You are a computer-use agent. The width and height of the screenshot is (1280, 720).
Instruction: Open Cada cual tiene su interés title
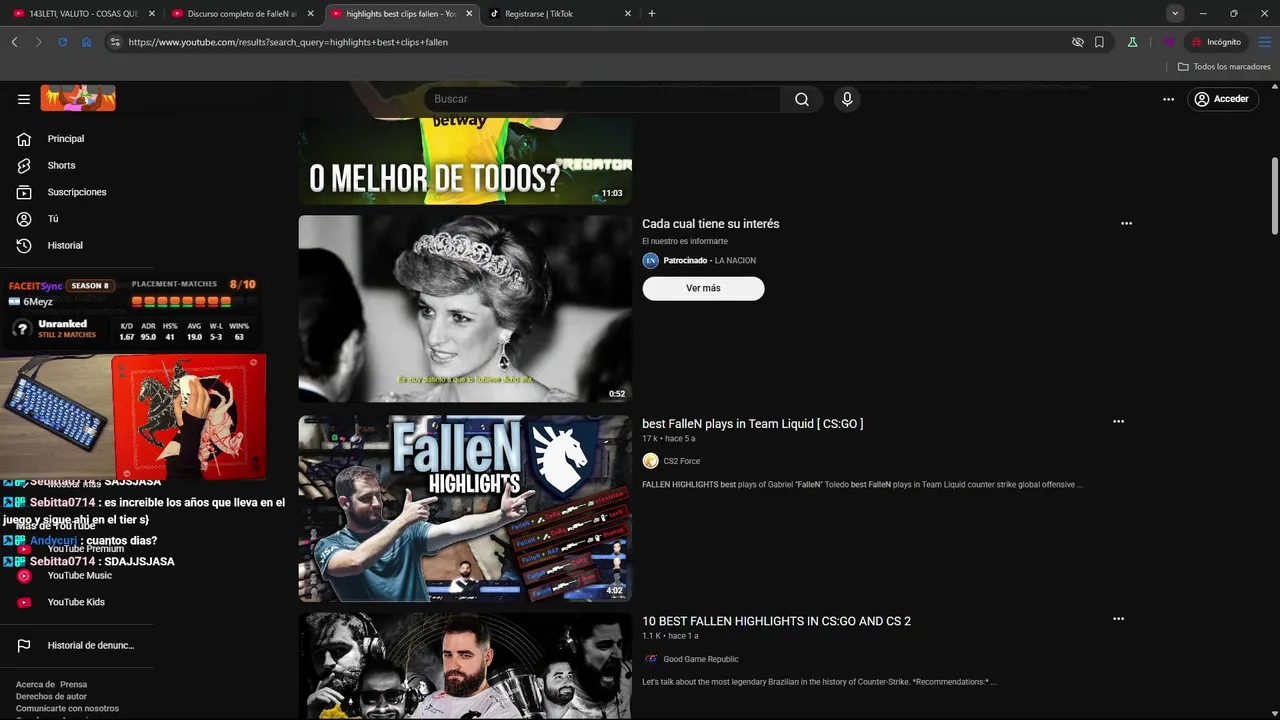710,224
